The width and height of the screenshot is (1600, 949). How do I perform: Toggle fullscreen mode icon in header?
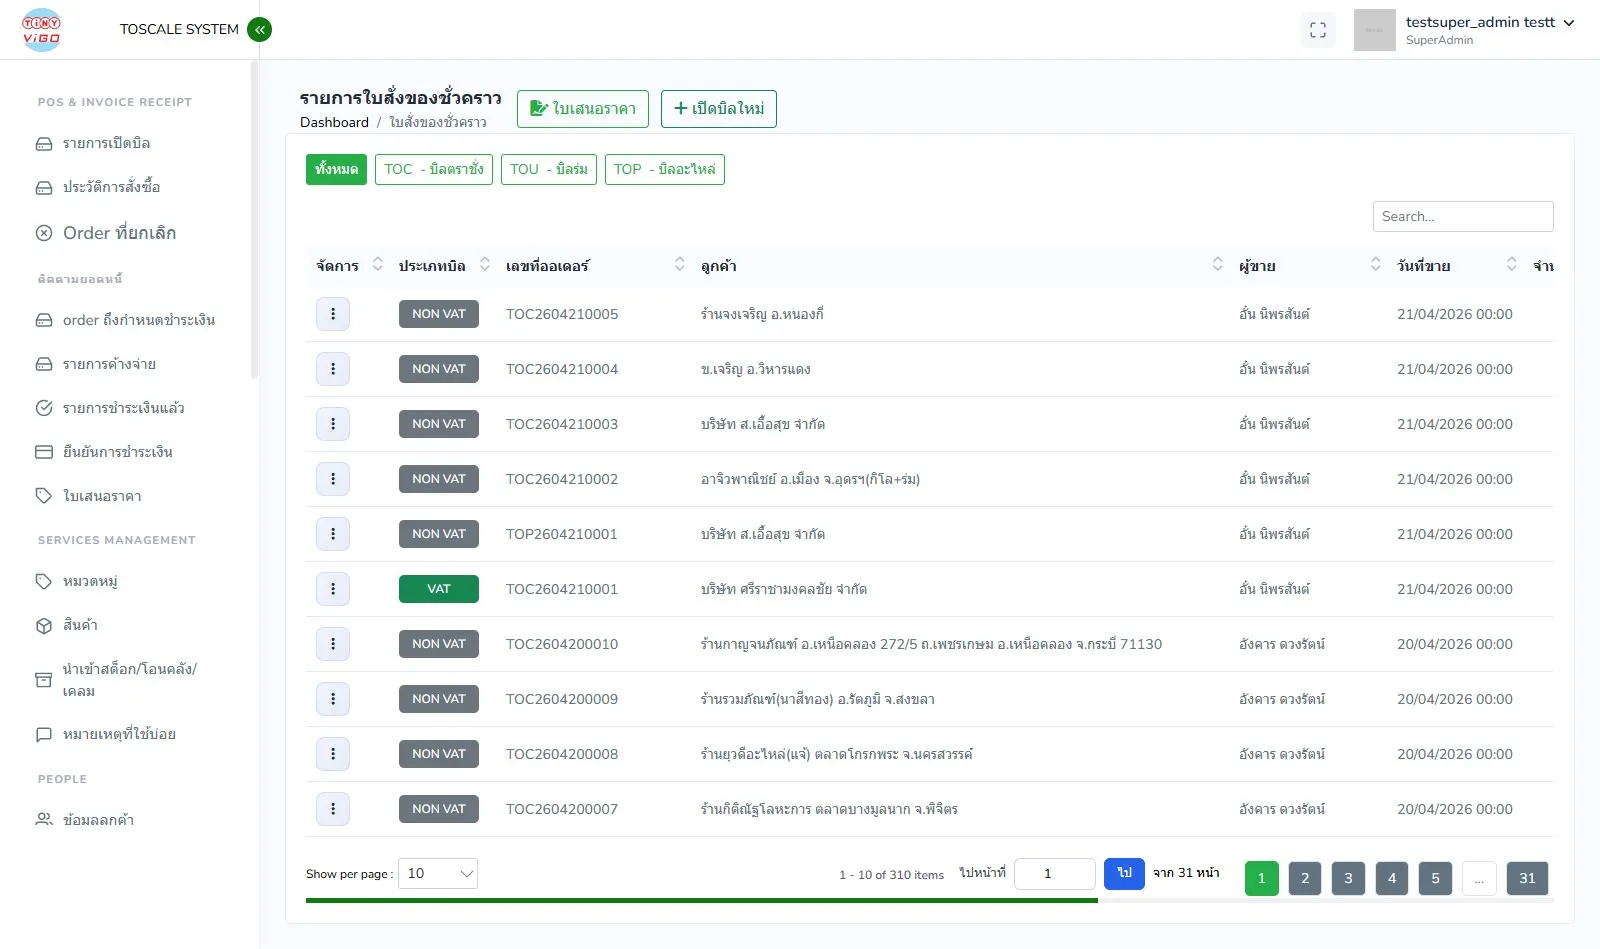1317,30
